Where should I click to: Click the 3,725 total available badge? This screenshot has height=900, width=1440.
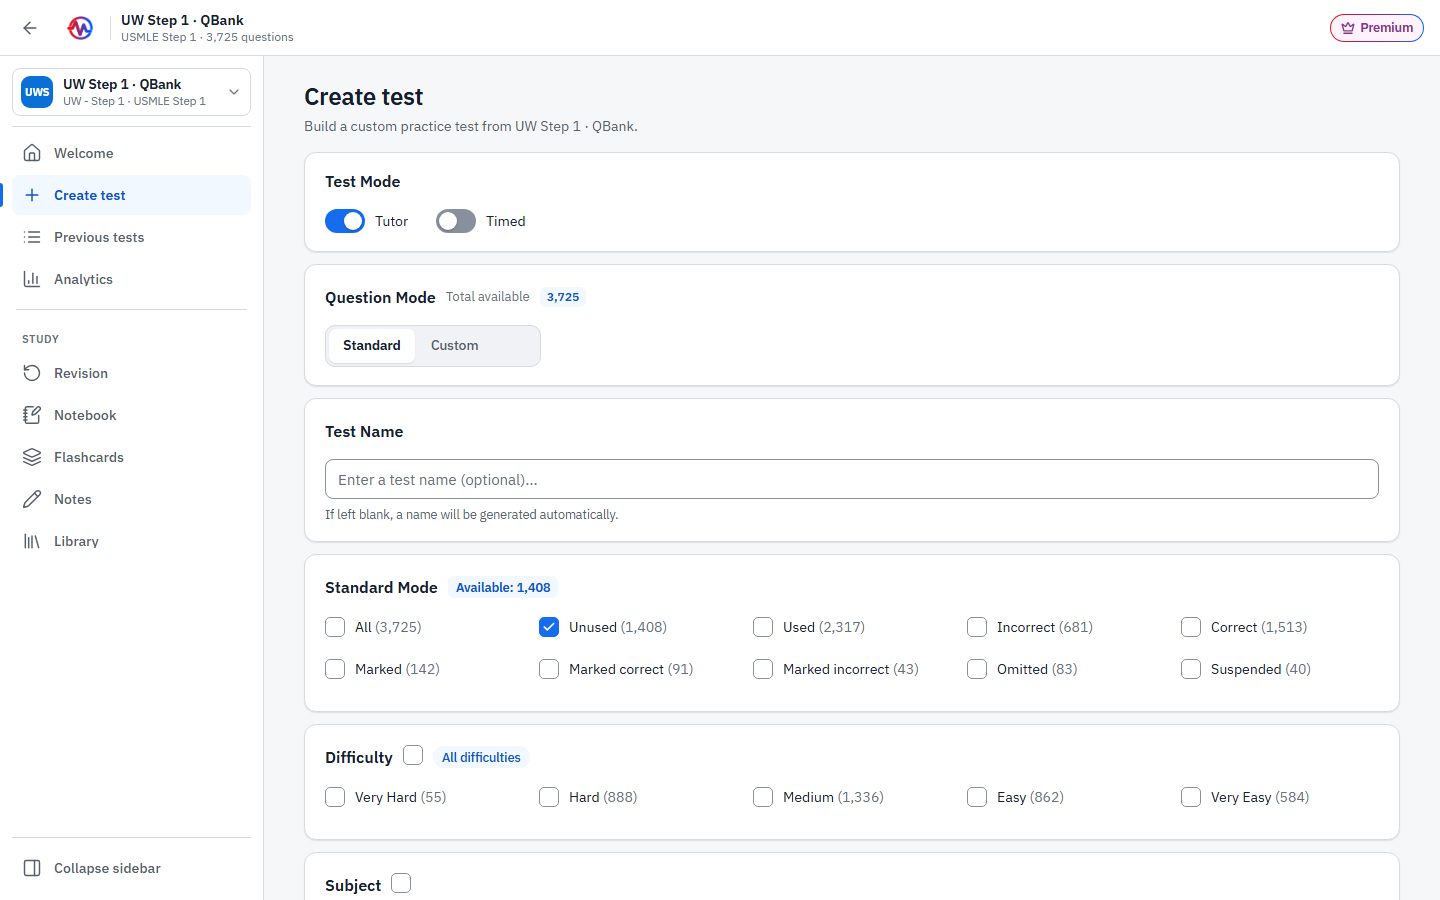point(563,297)
